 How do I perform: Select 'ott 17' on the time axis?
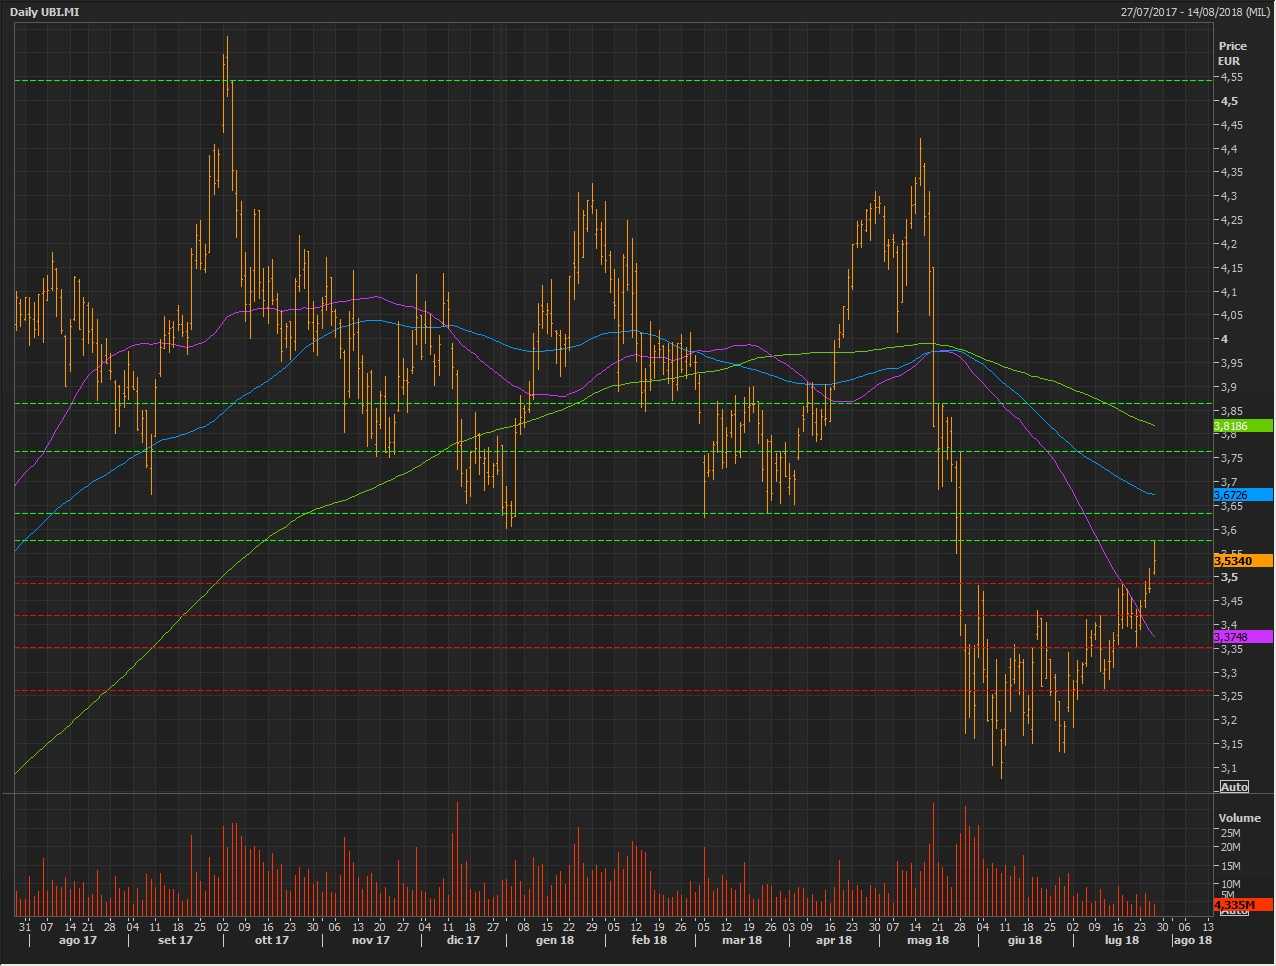tap(271, 941)
